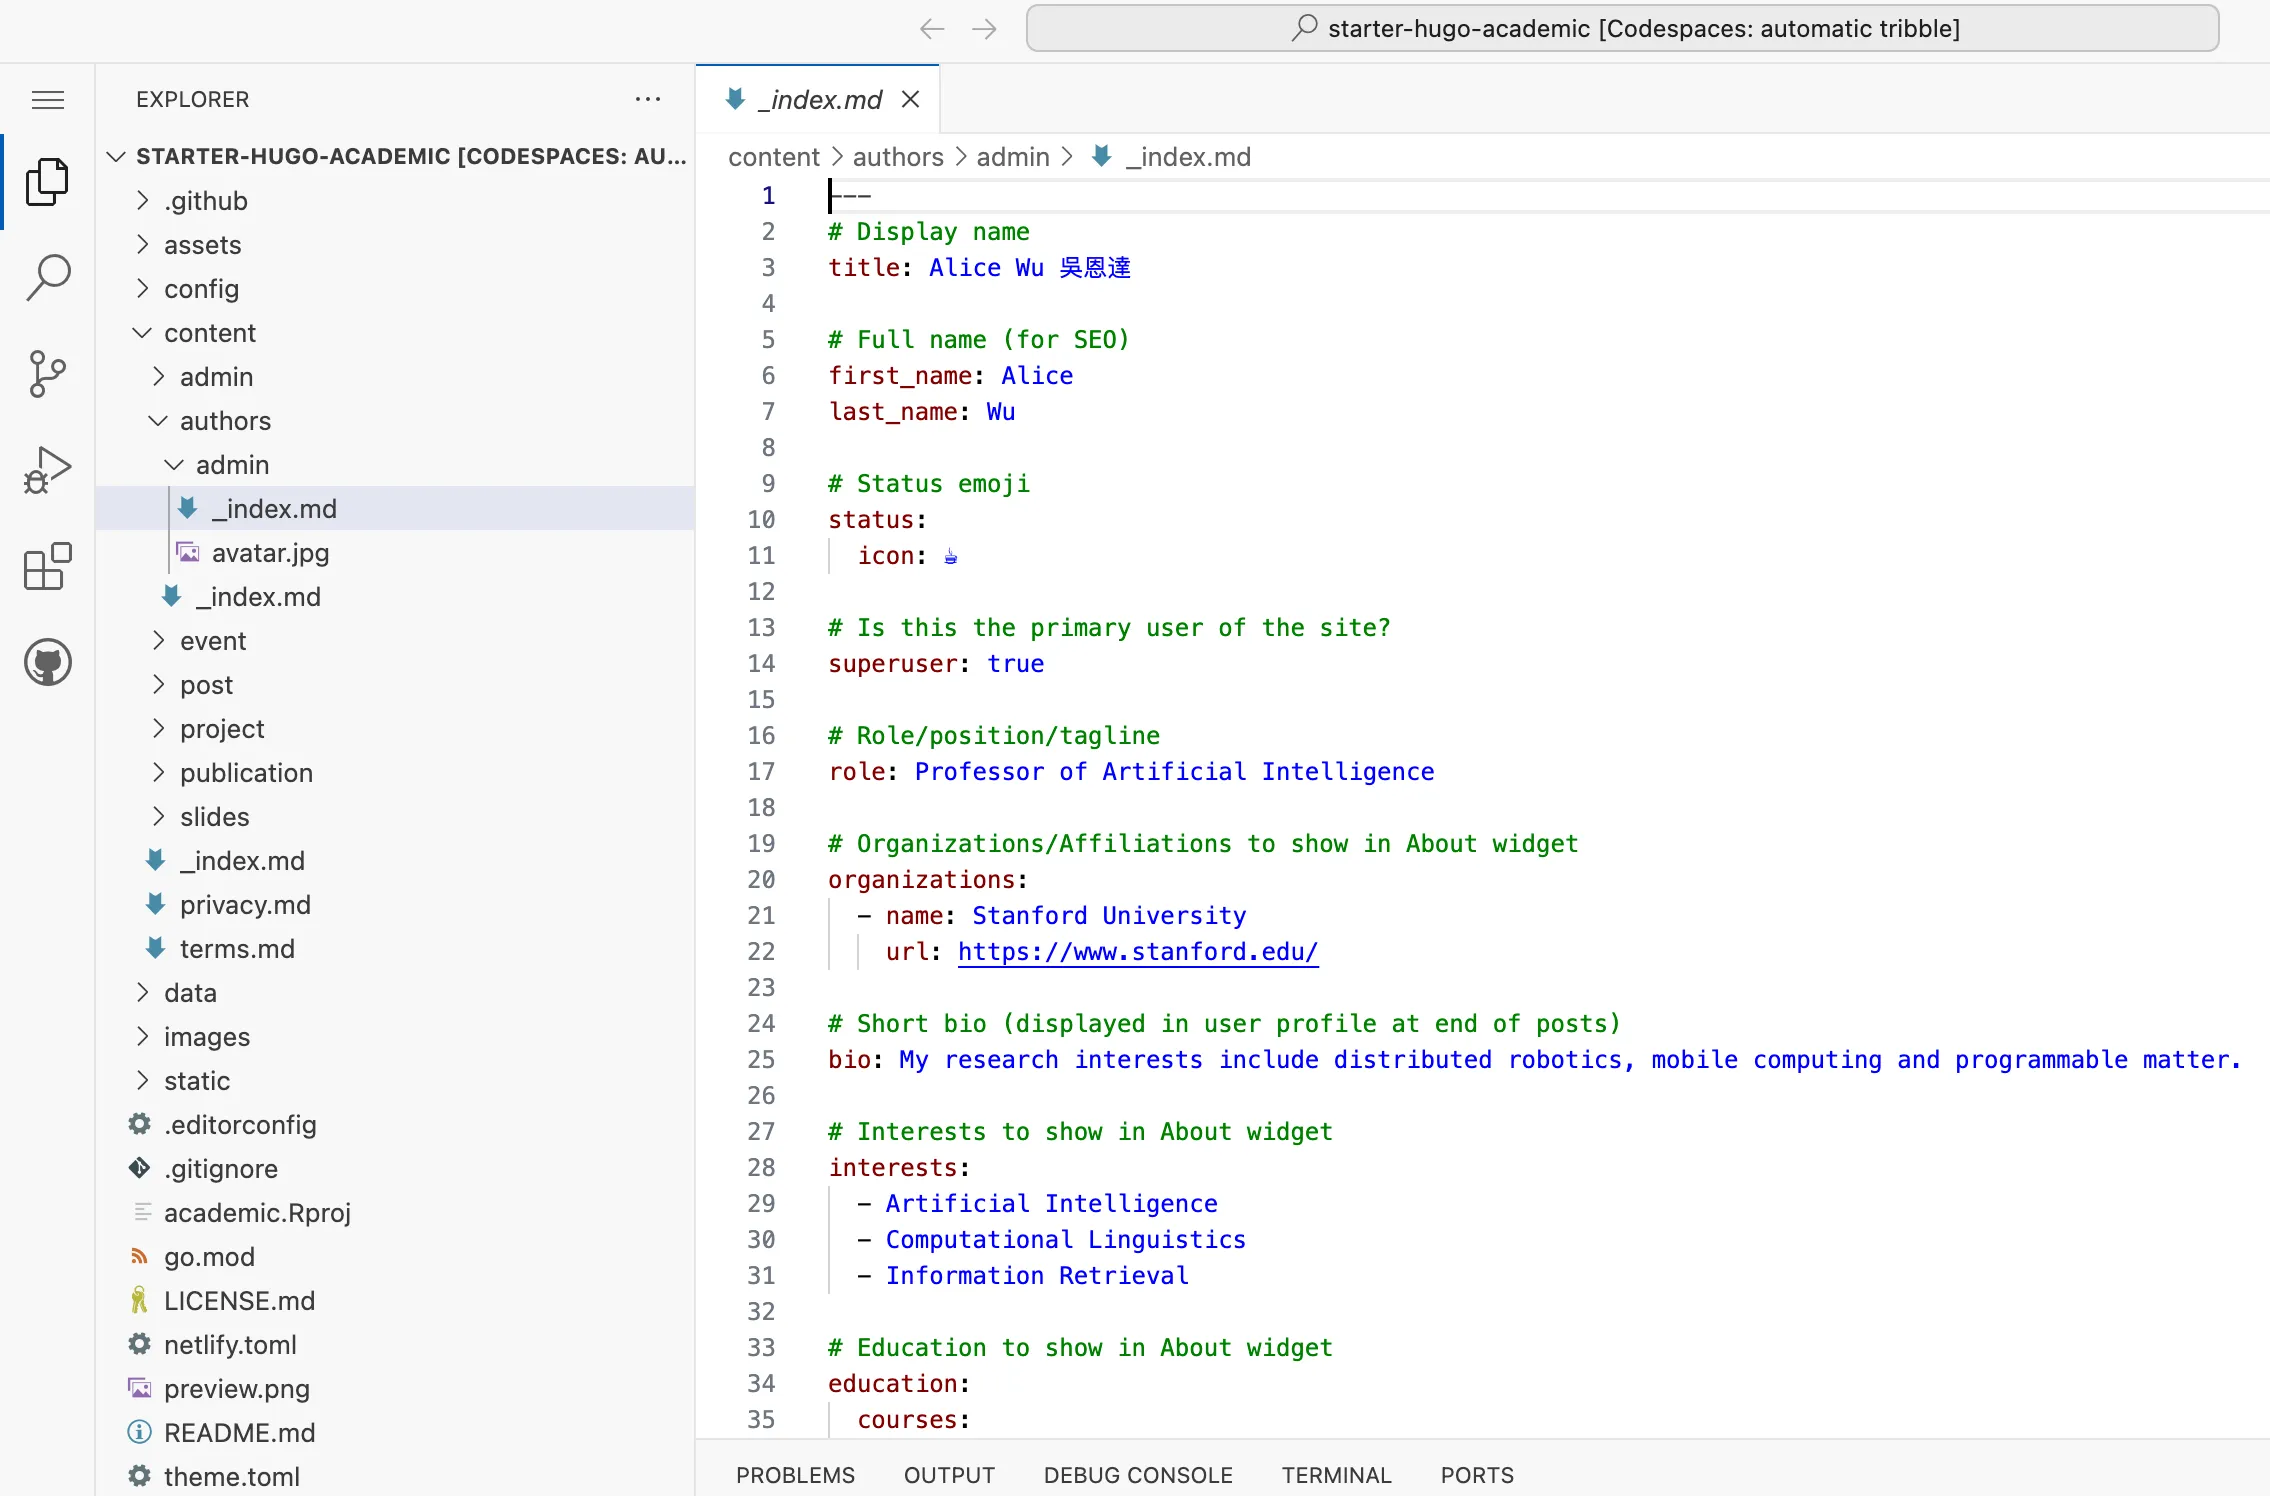
Task: Click authors in the breadcrumb path
Action: [x=897, y=157]
